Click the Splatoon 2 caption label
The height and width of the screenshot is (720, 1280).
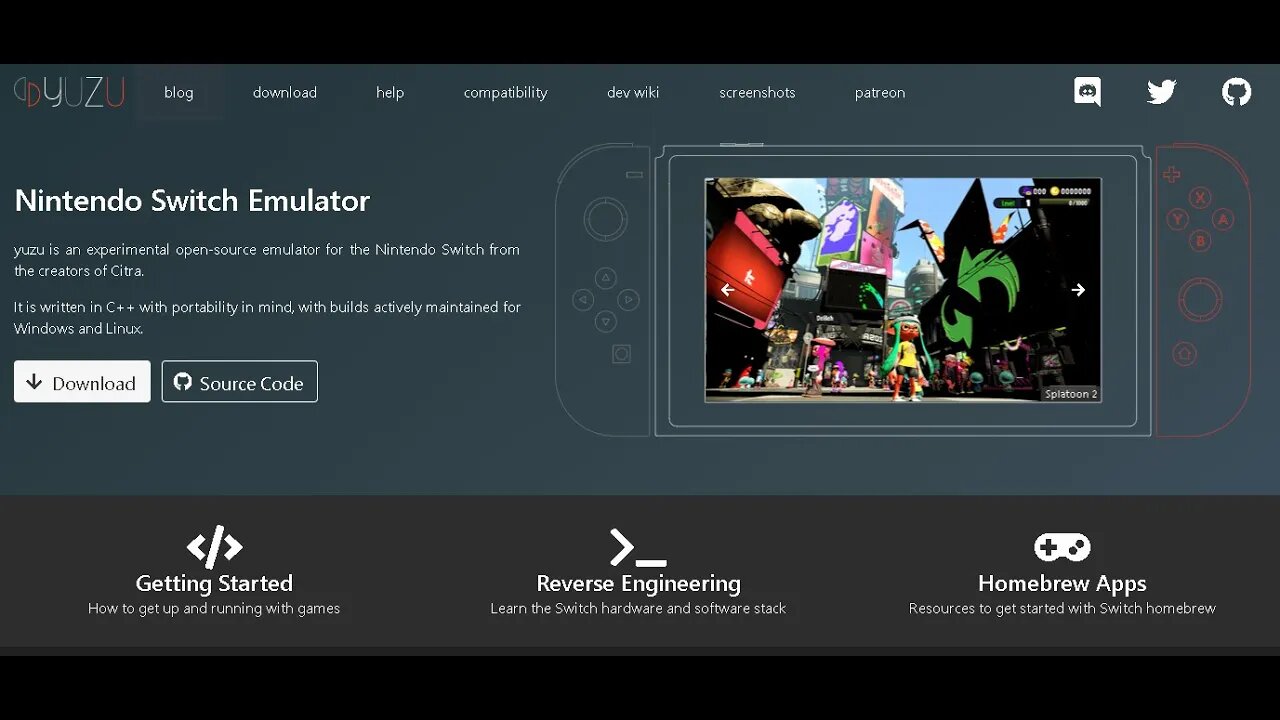click(x=1071, y=394)
